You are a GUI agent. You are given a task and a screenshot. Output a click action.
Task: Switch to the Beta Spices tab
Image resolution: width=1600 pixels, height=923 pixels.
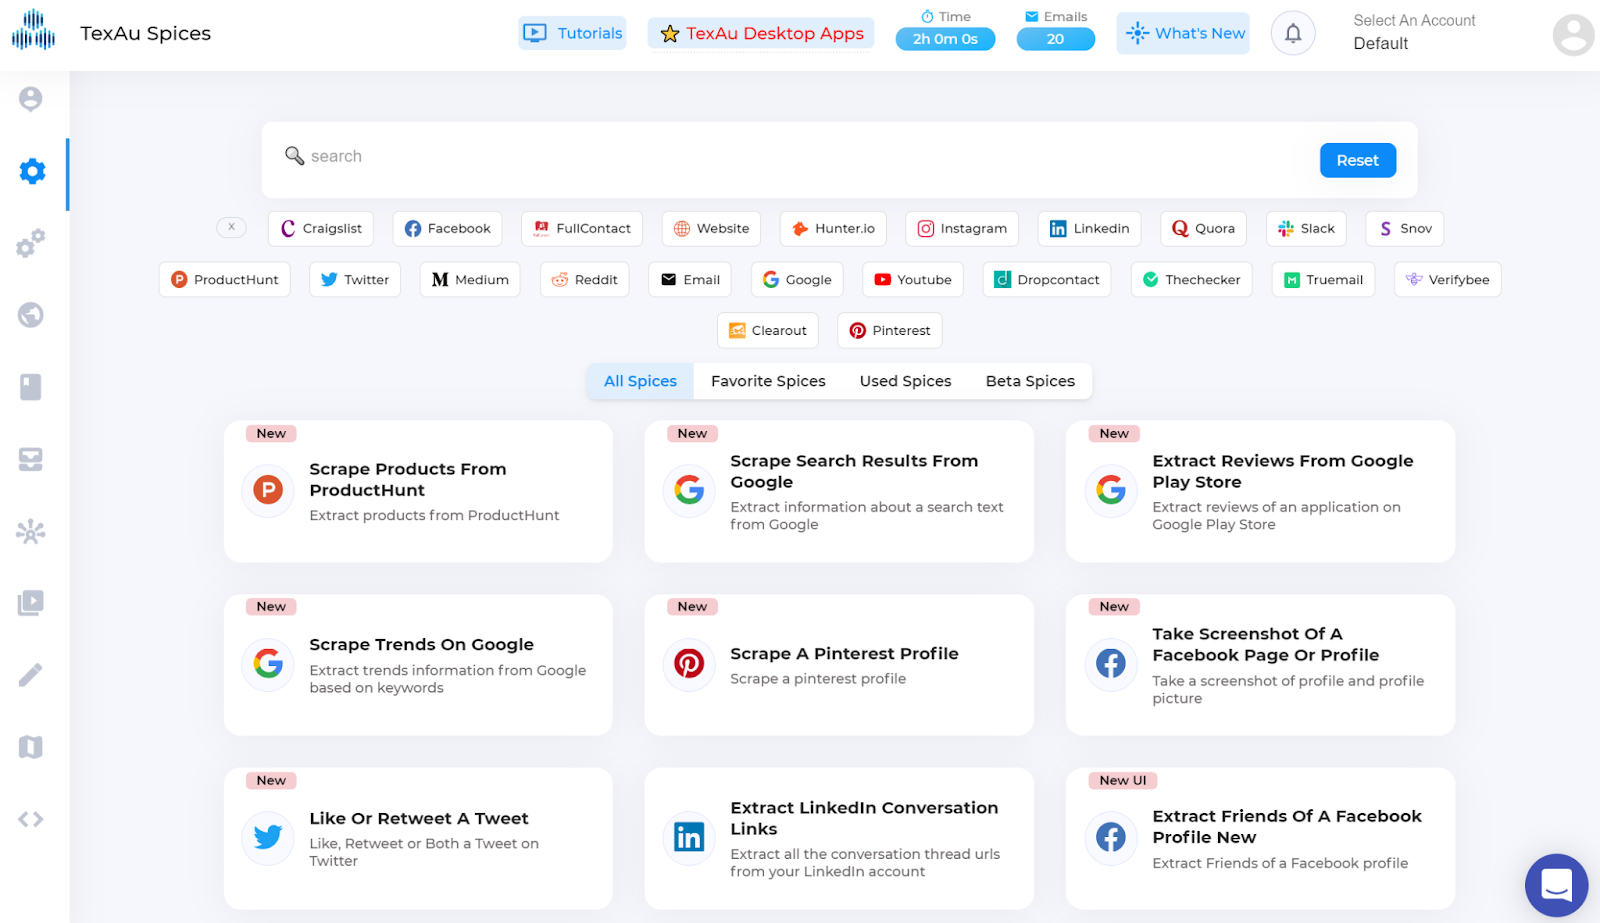(x=1030, y=381)
